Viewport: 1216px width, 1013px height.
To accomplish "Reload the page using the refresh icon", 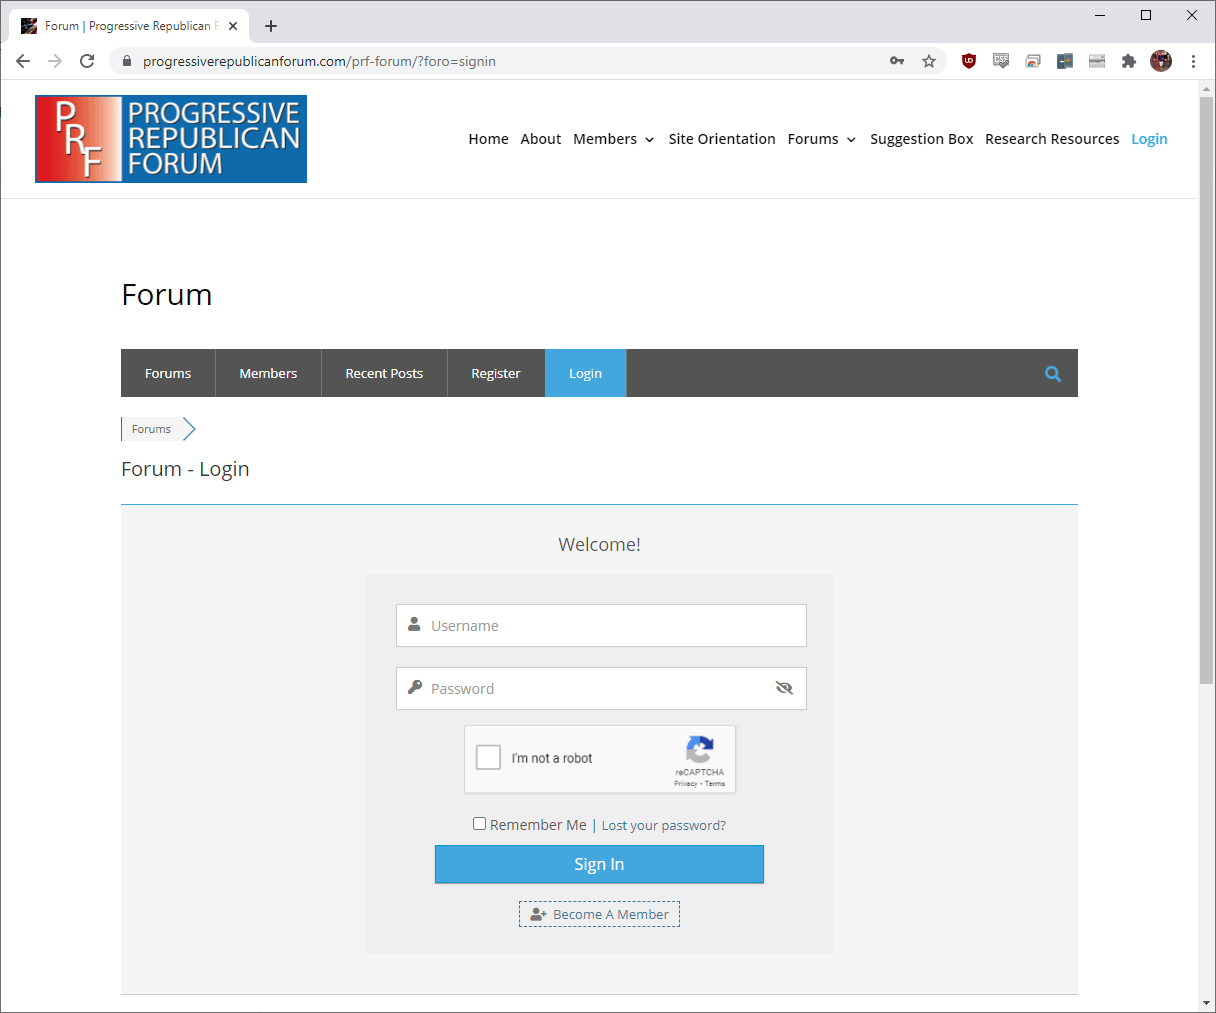I will (87, 61).
